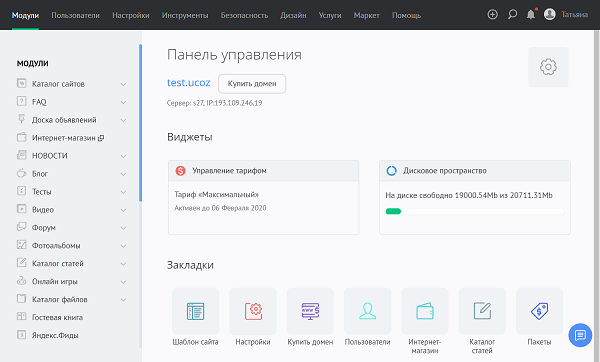Screen dimensions: 600x362
Task: Open the Помощь top menu
Action: 406,15
